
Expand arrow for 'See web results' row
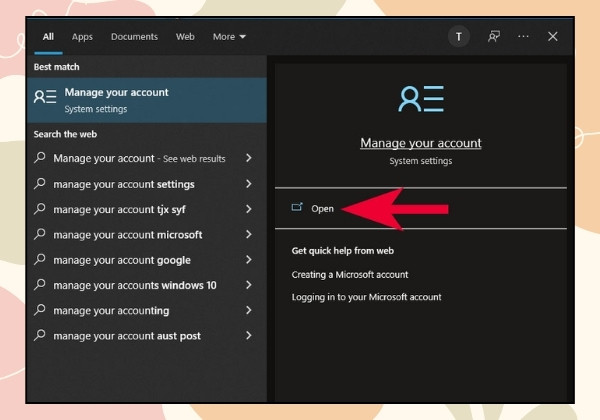[249, 158]
